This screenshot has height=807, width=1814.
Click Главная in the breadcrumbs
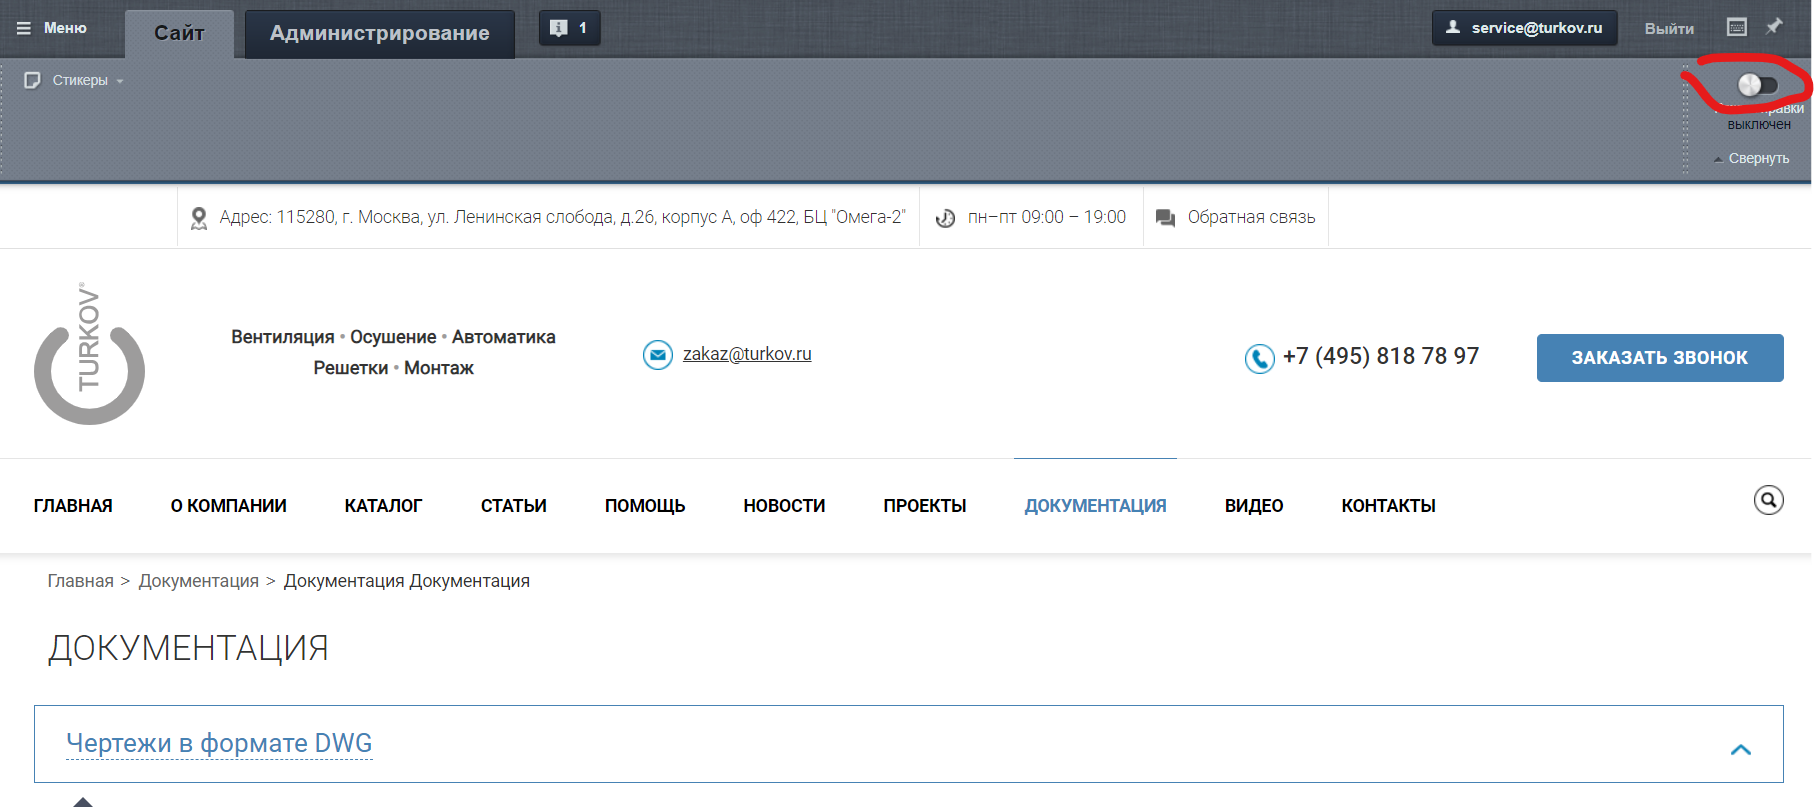81,581
